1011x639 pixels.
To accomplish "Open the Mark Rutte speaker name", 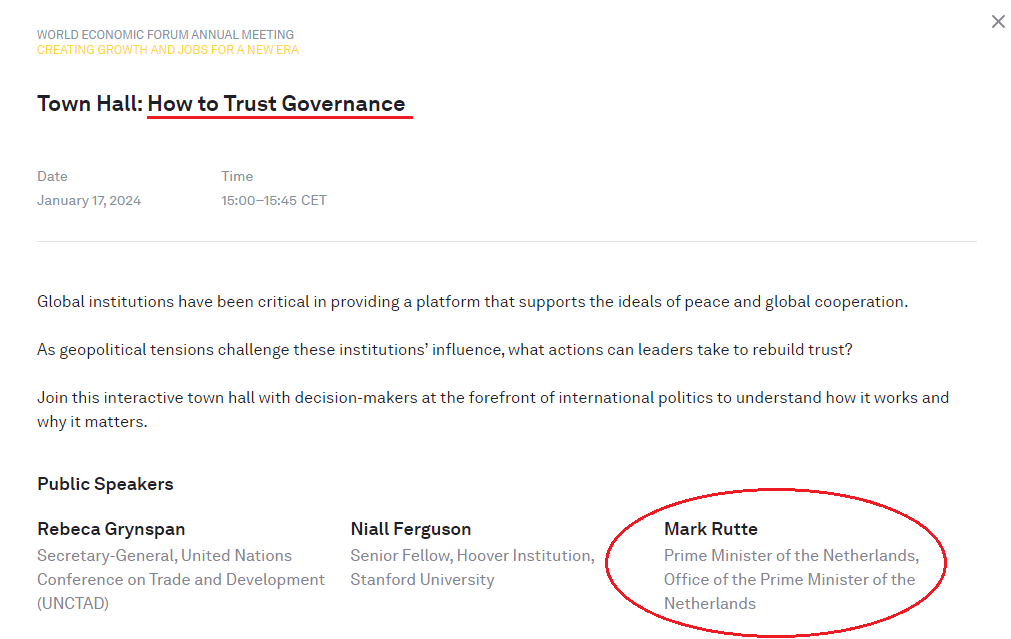I will (x=711, y=529).
